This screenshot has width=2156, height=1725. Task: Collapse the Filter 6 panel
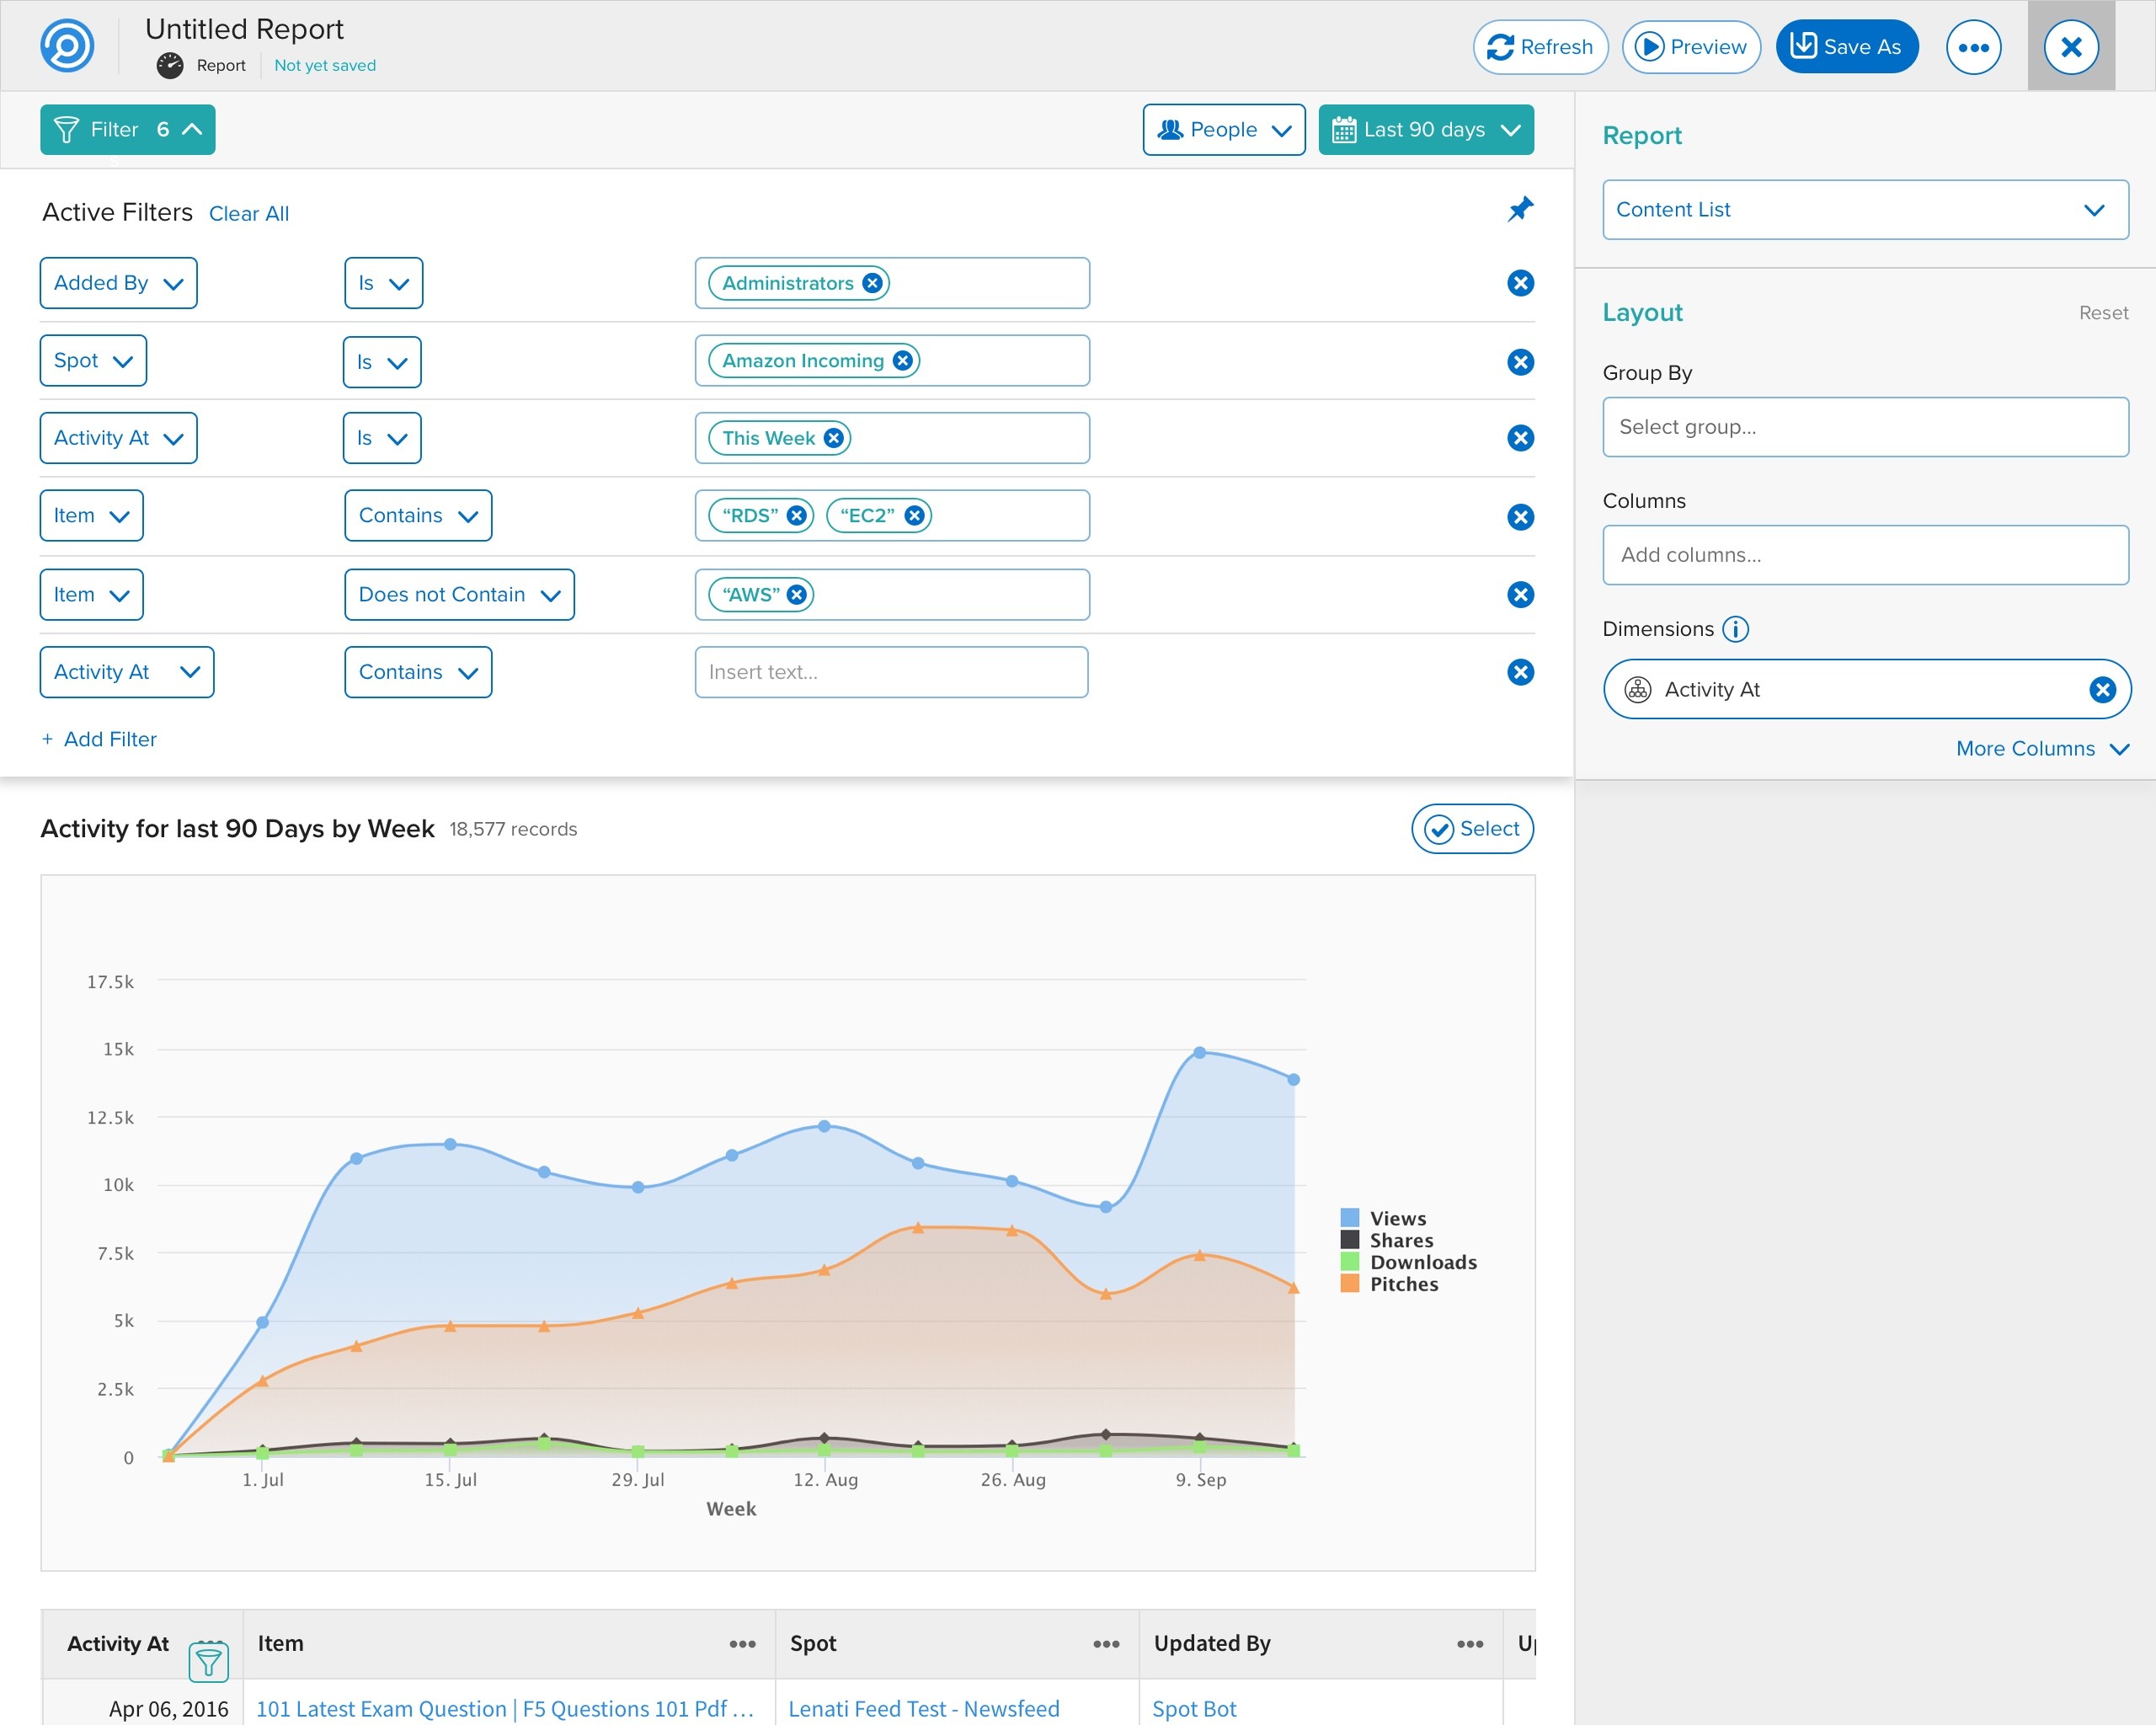coord(128,130)
